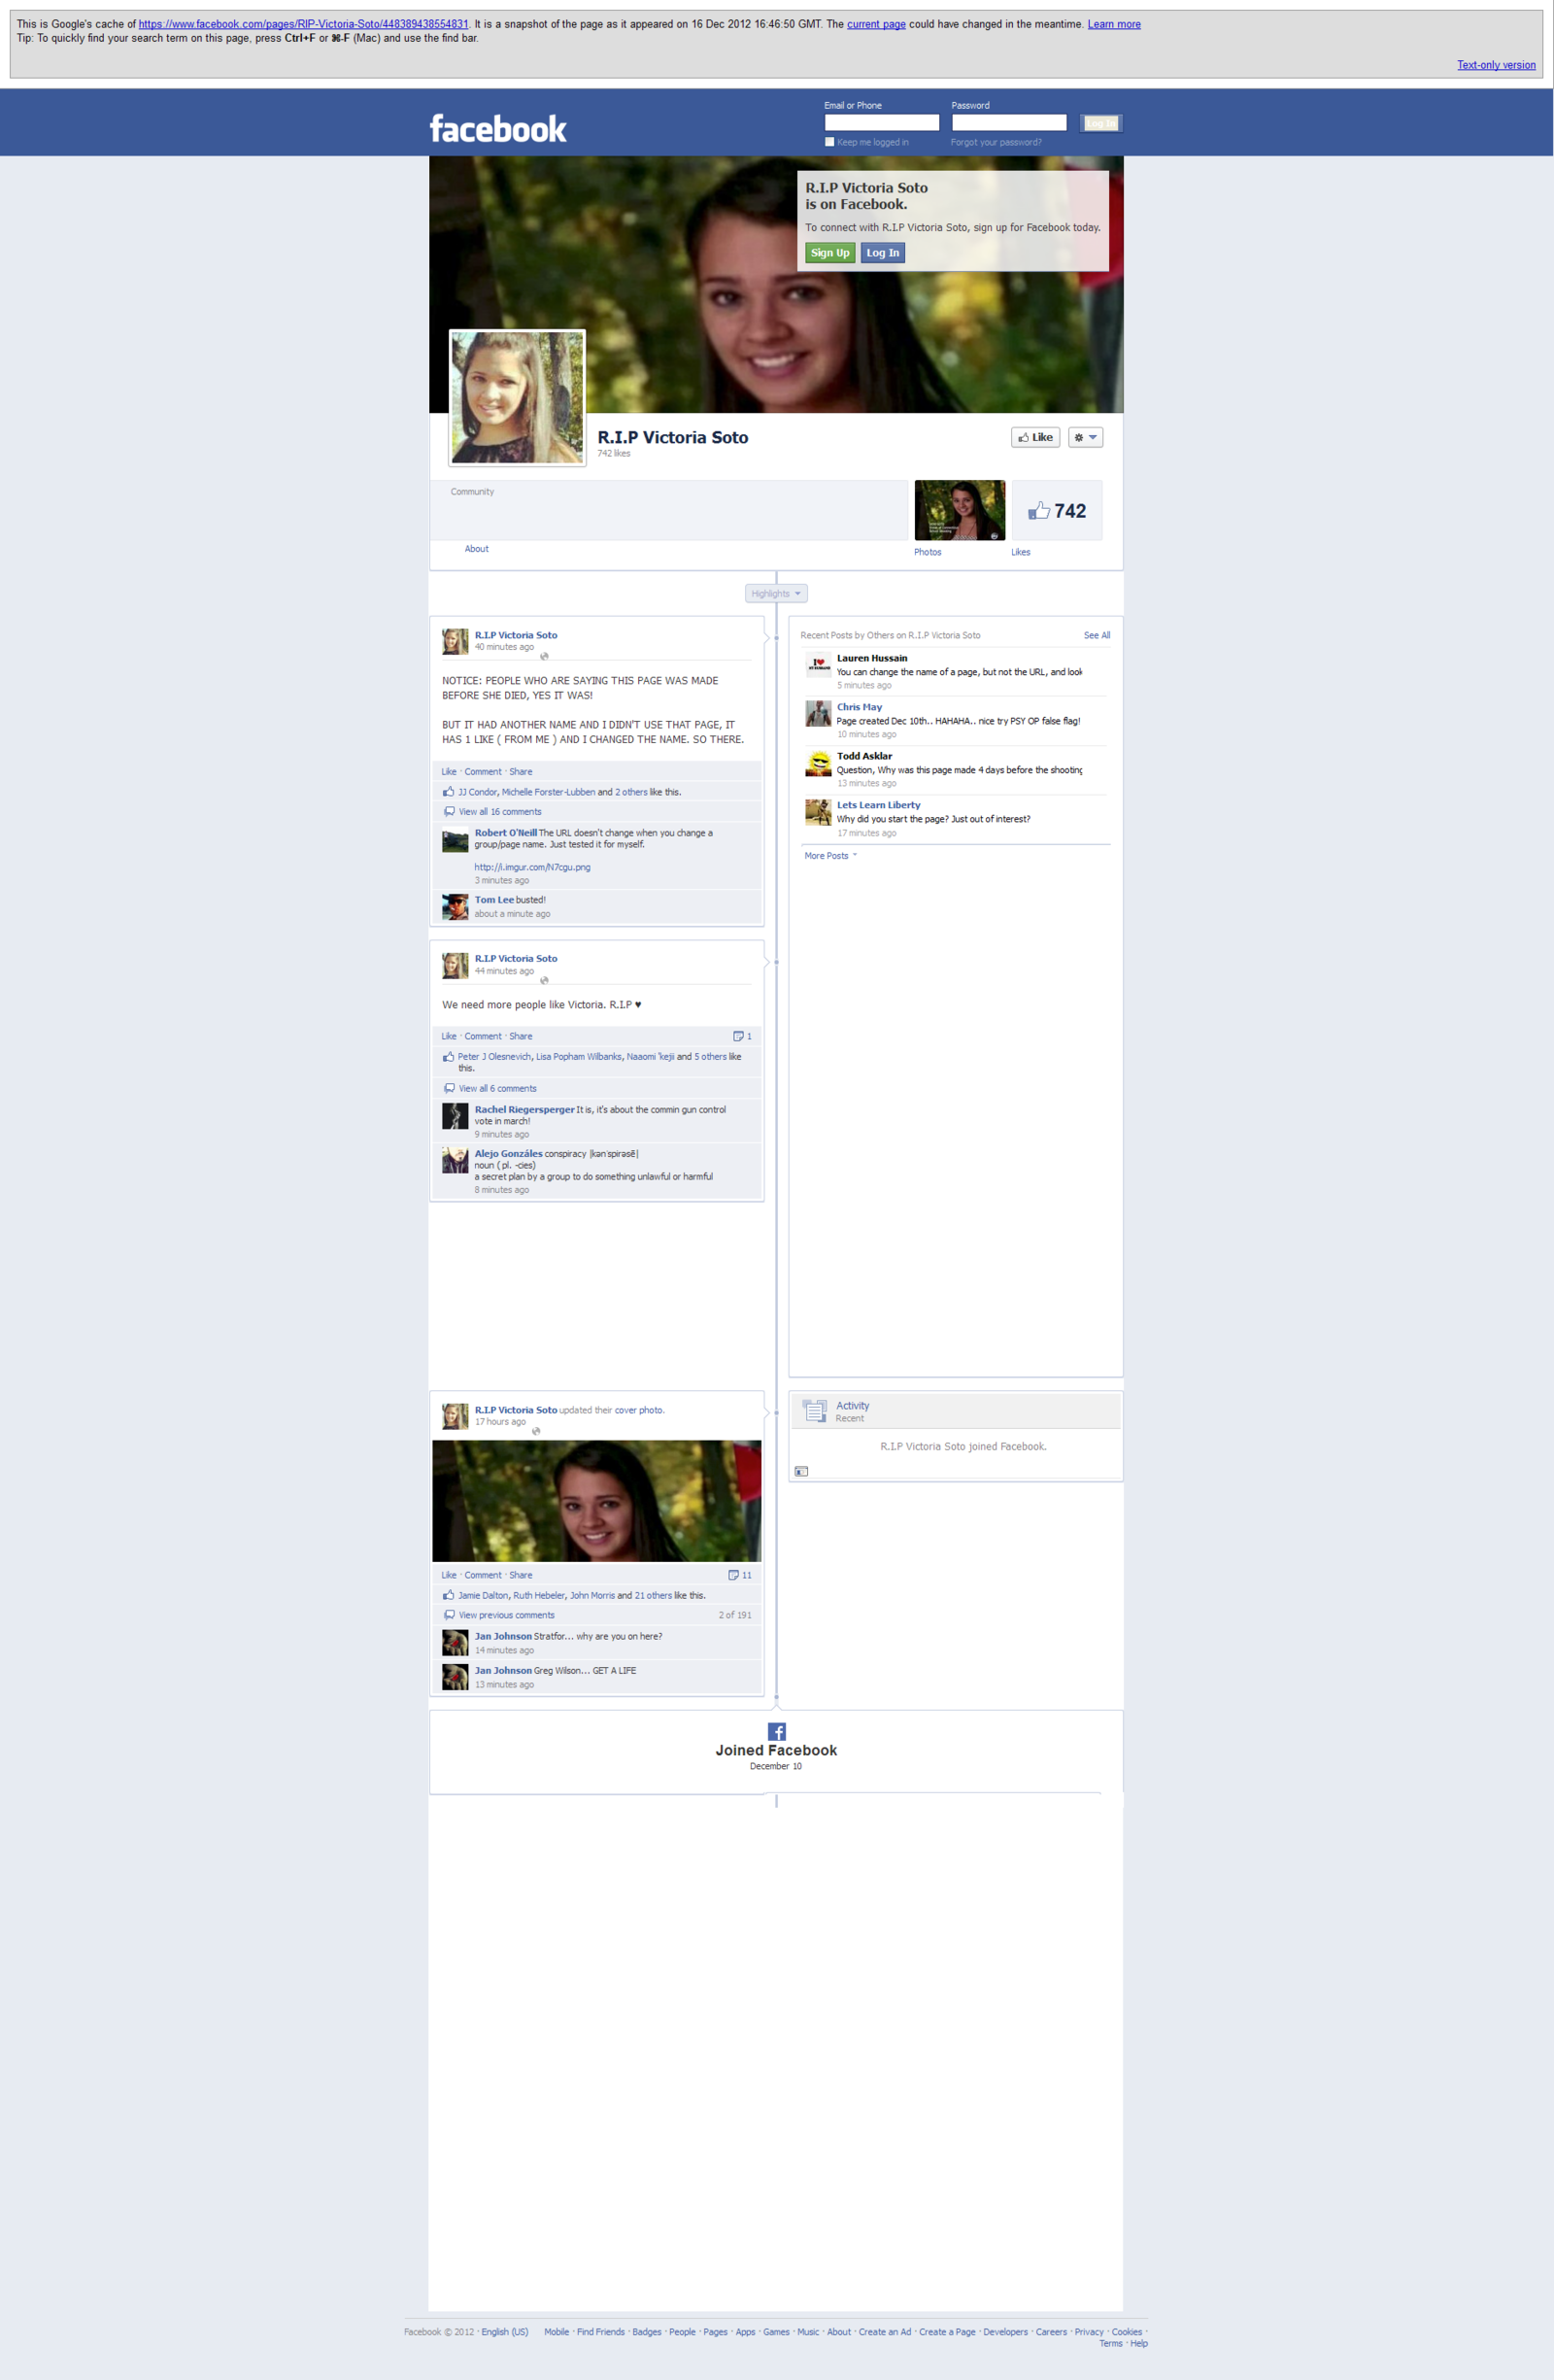Click the header Log In button

(x=1100, y=123)
